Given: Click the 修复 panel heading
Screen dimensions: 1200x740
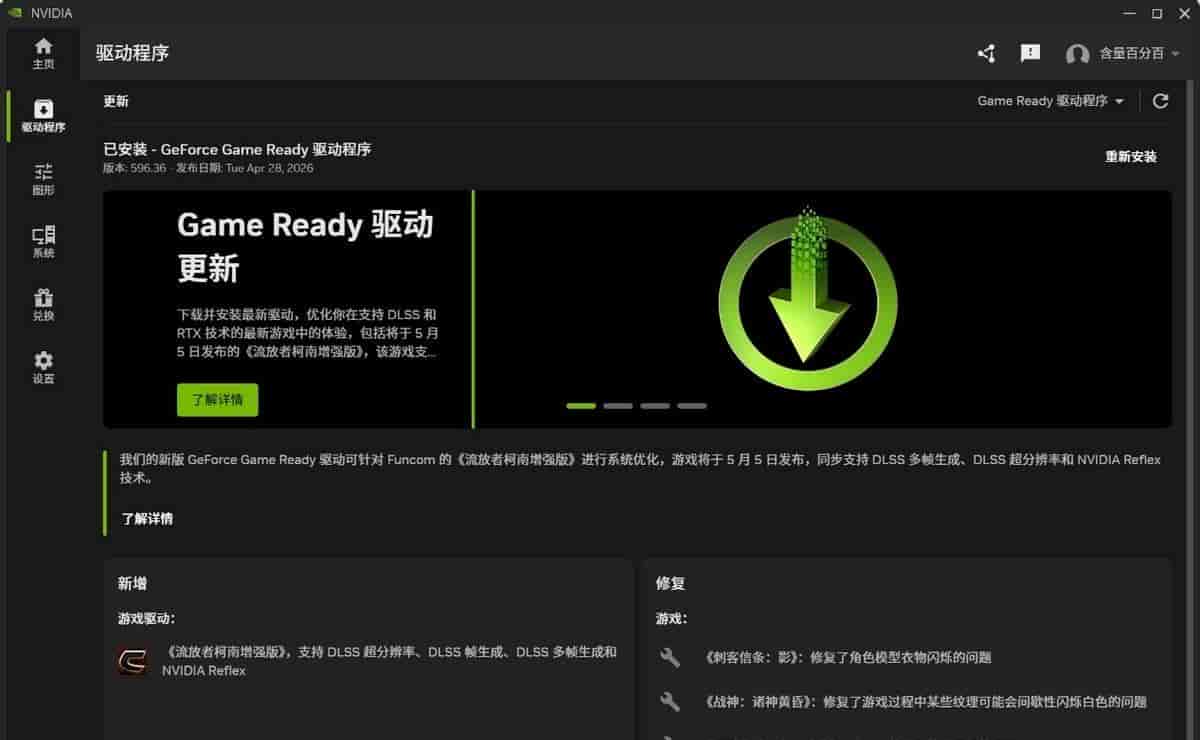Looking at the screenshot, I should [x=670, y=583].
